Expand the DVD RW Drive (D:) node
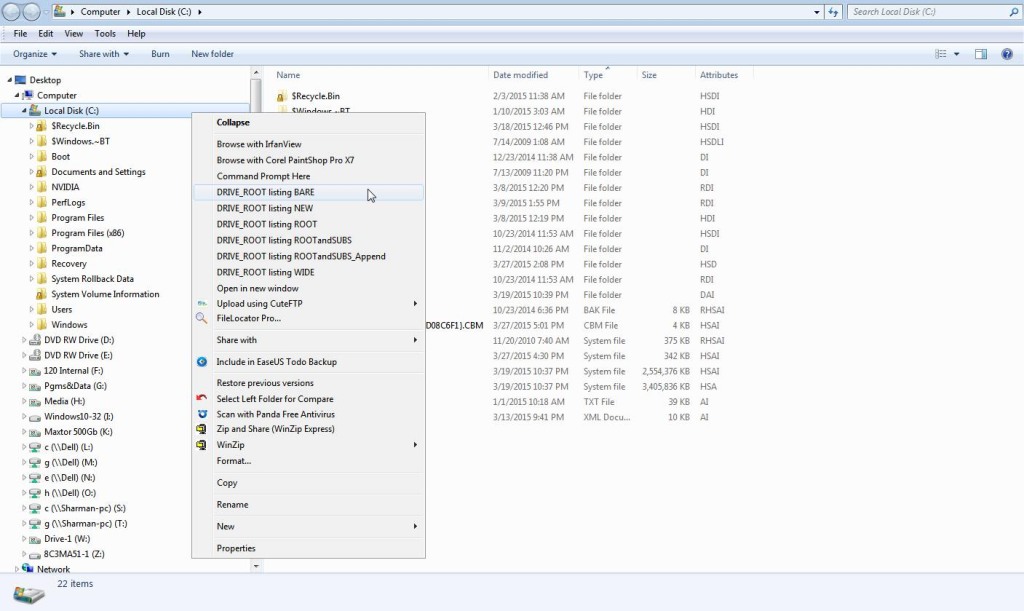 tap(23, 340)
